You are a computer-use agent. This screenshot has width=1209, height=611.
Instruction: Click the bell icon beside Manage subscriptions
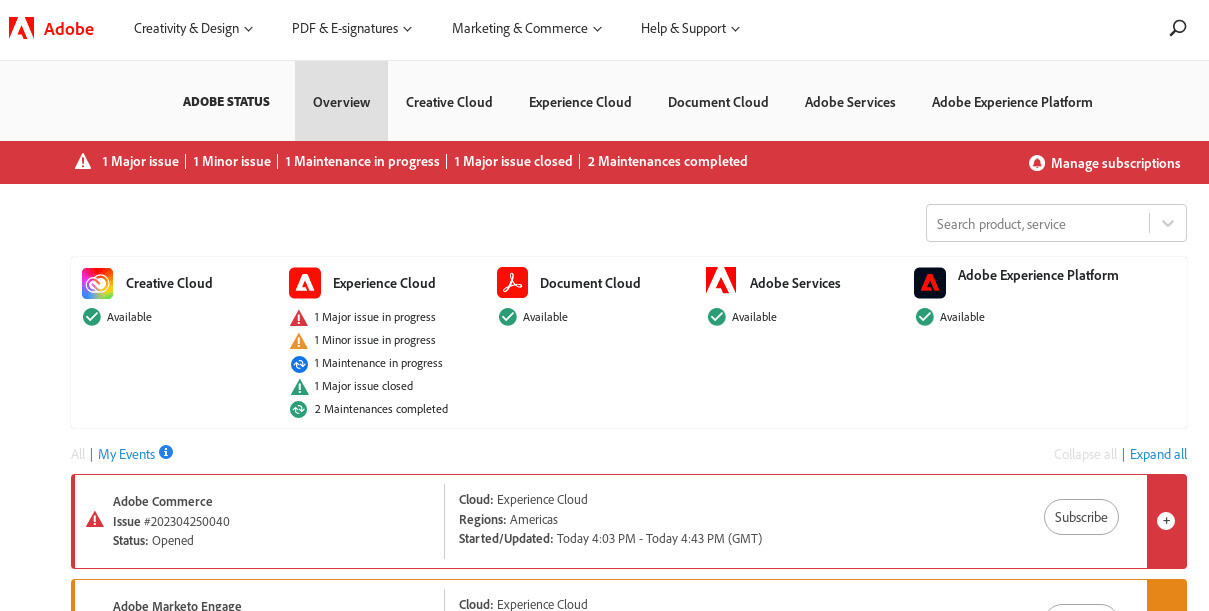click(x=1037, y=163)
